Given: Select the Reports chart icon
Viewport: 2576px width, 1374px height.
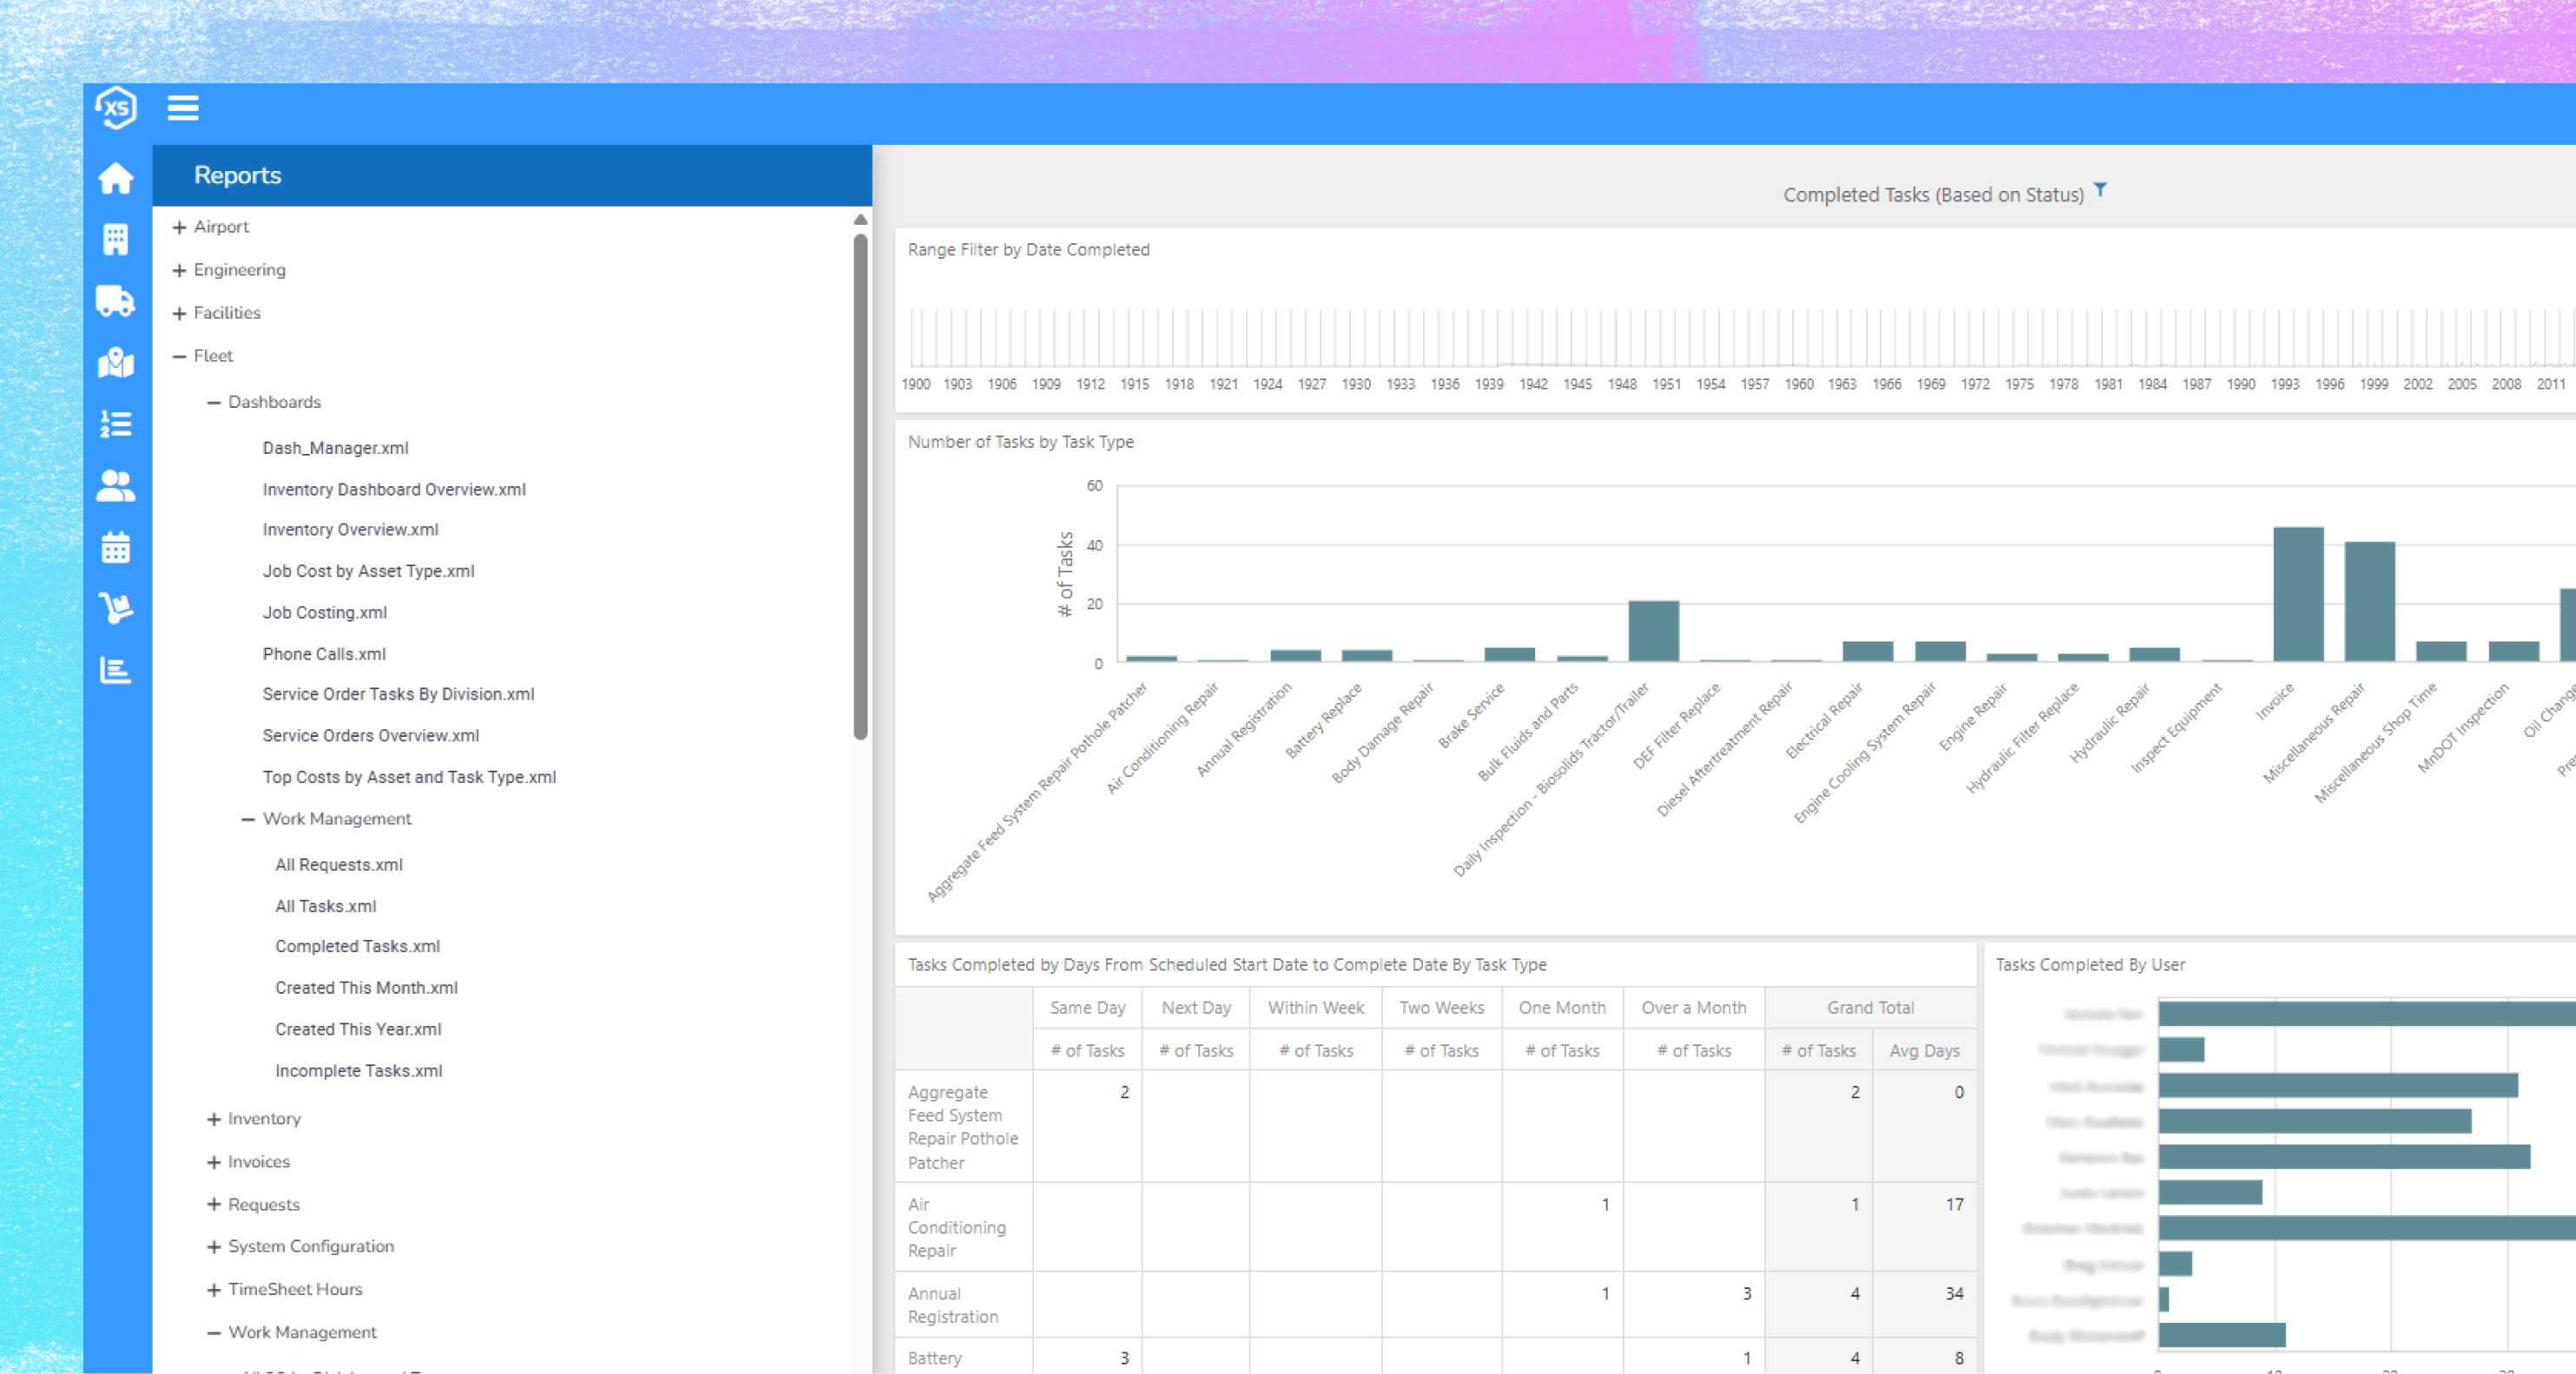Looking at the screenshot, I should click(x=116, y=670).
